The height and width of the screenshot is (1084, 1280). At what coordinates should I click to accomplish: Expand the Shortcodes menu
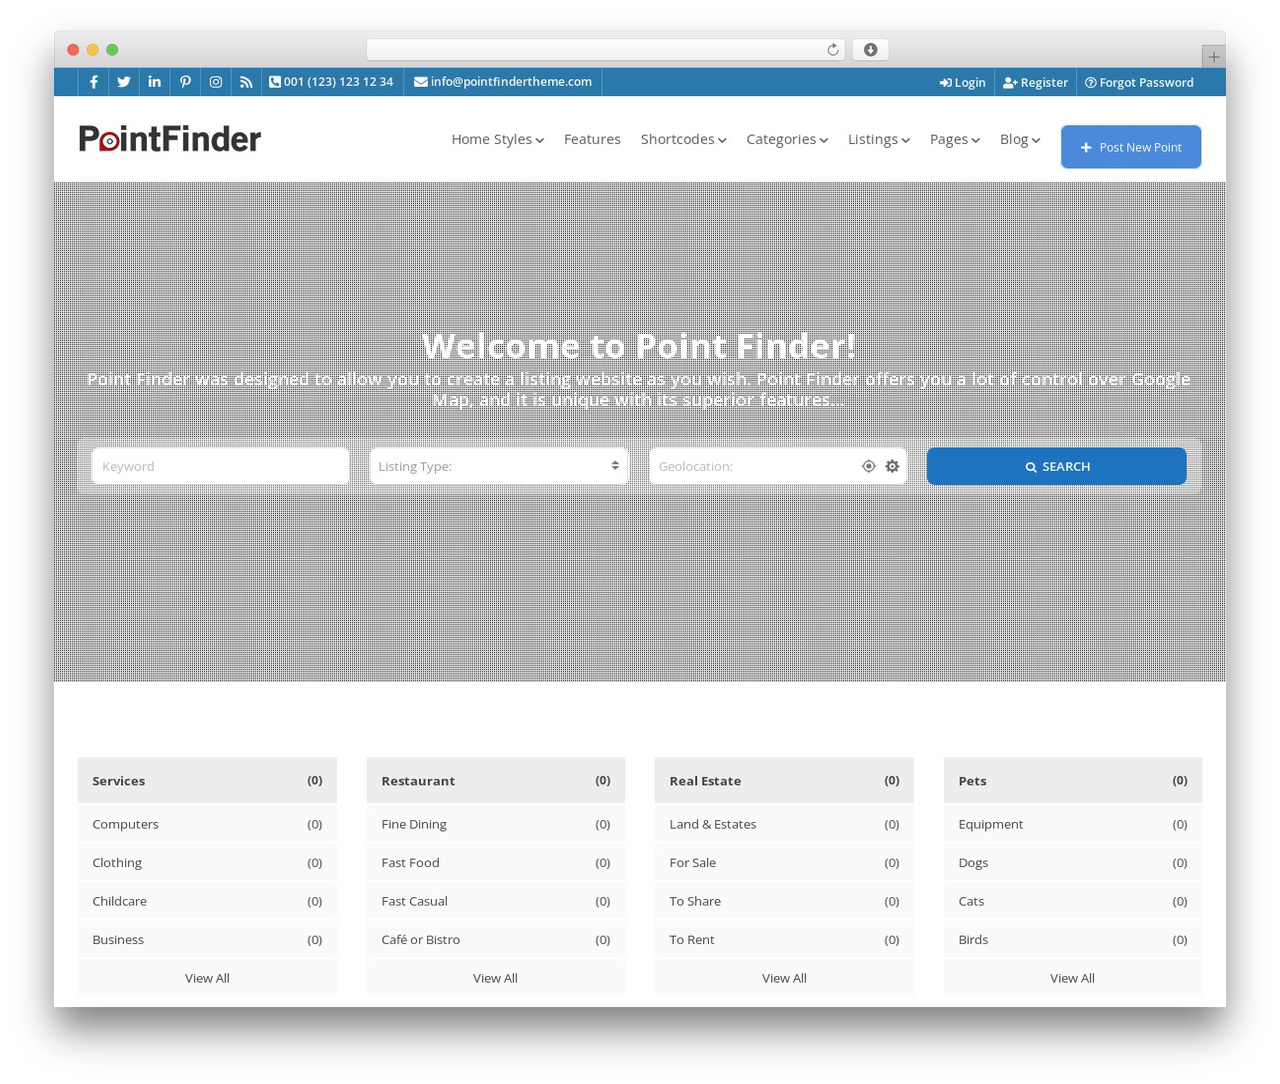pos(683,139)
